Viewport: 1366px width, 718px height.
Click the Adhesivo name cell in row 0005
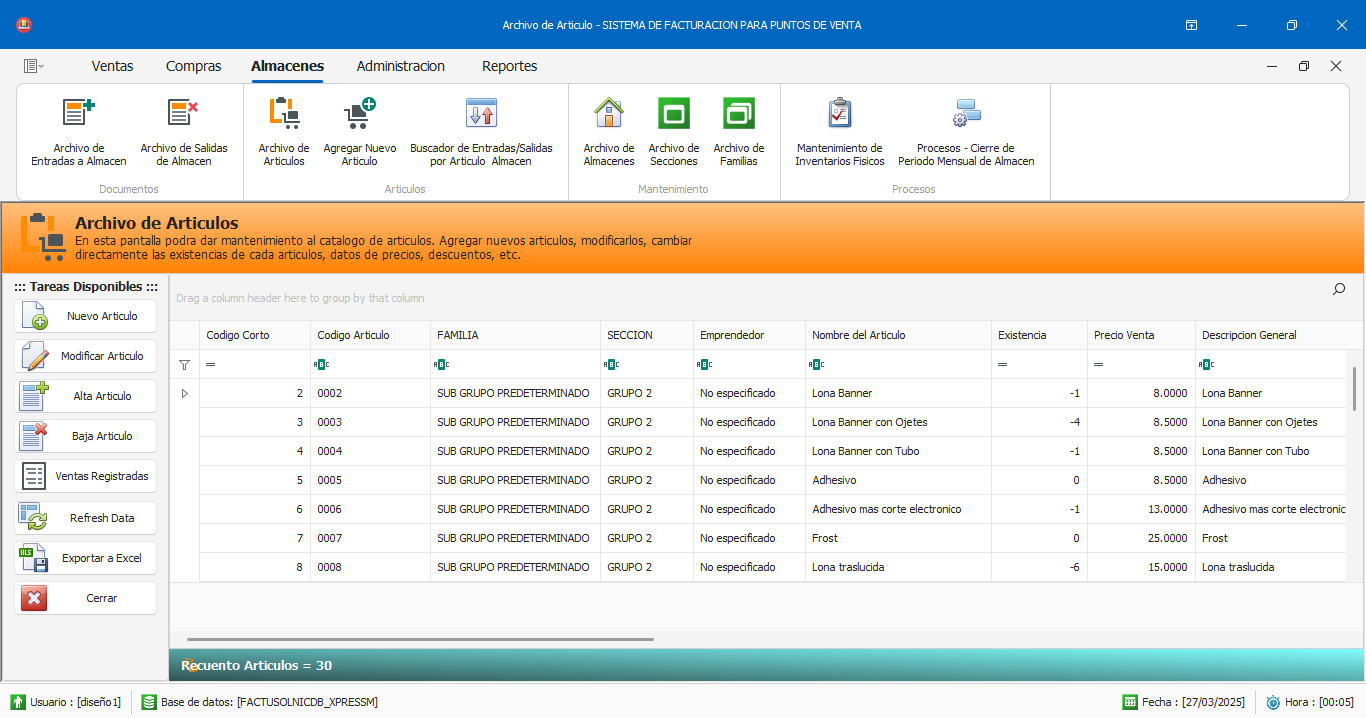pyautogui.click(x=898, y=480)
